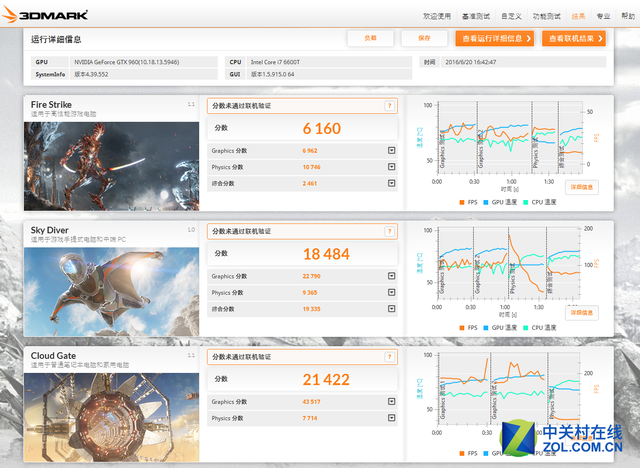Click Cloud Gate FPS orange legend swatch
This screenshot has height=468, width=640.
[x=462, y=453]
